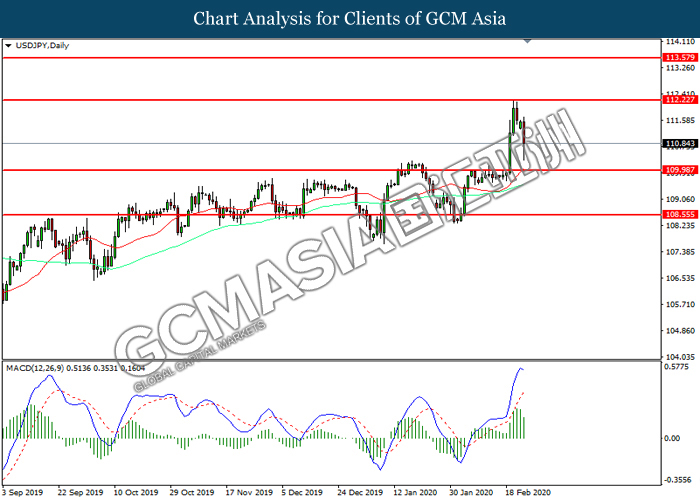Click the MACD scale value -0.3556
The image size is (700, 500).
pyautogui.click(x=678, y=480)
